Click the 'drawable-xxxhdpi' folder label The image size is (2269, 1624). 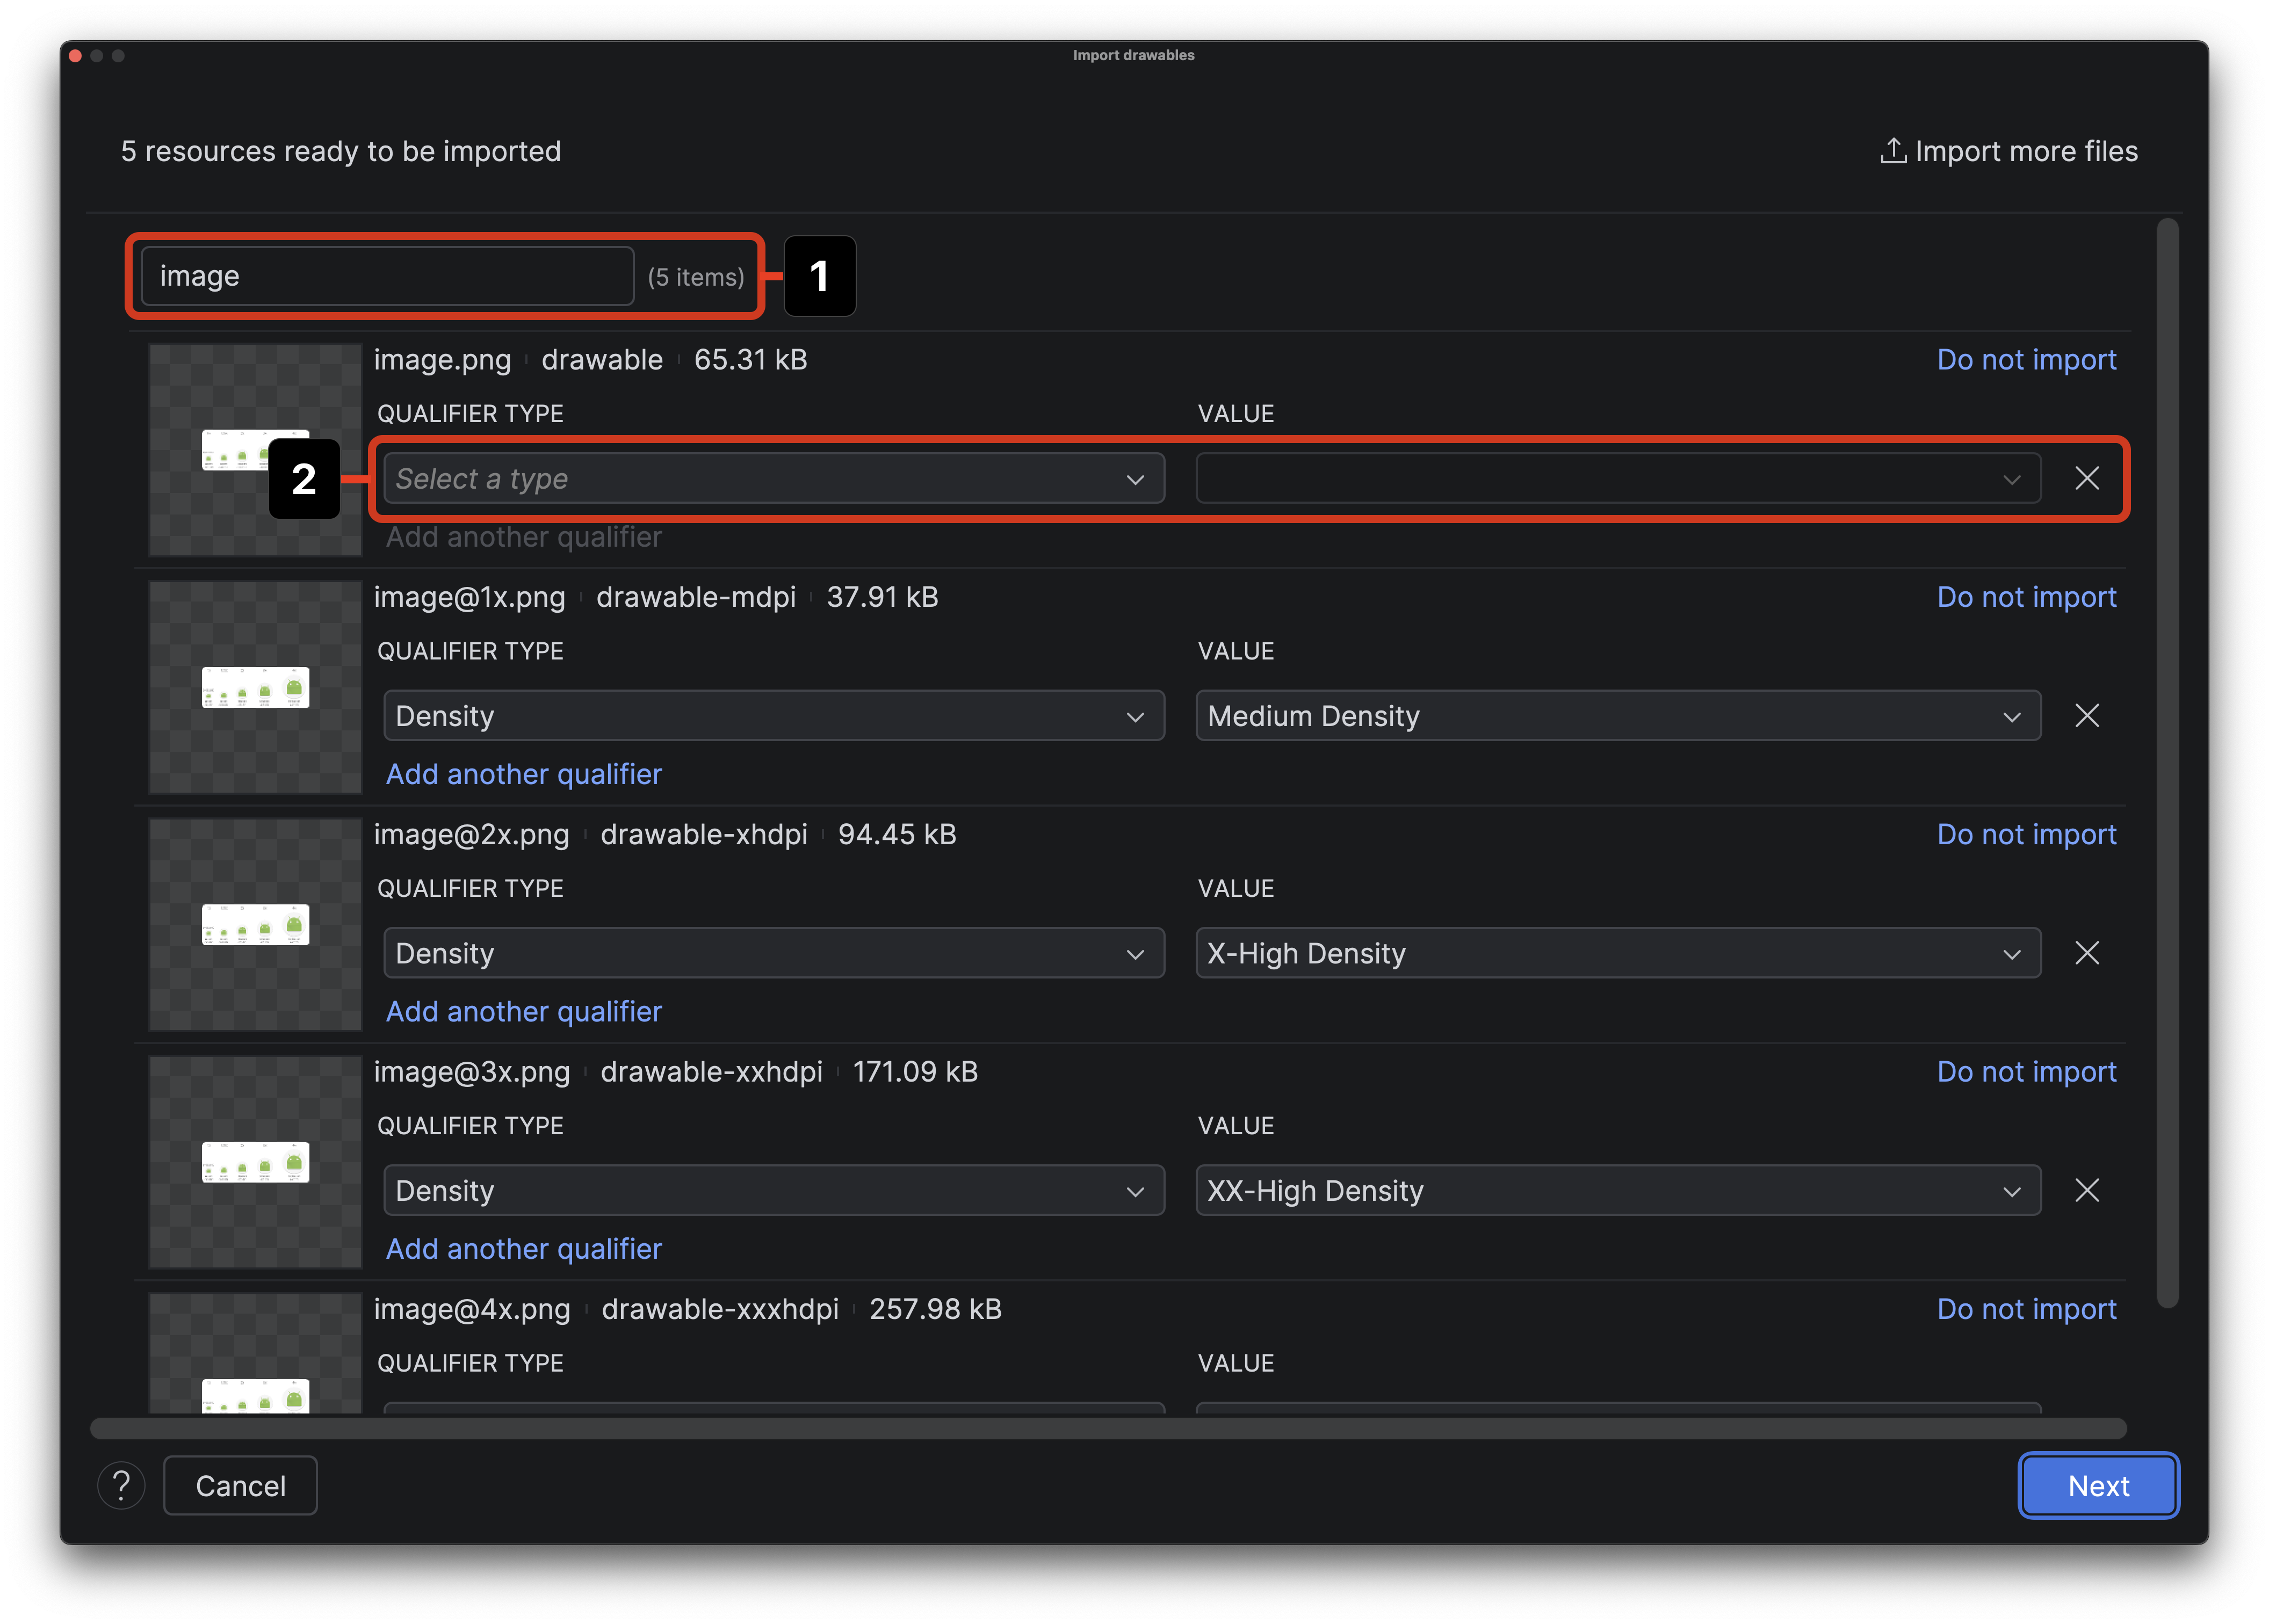[719, 1309]
